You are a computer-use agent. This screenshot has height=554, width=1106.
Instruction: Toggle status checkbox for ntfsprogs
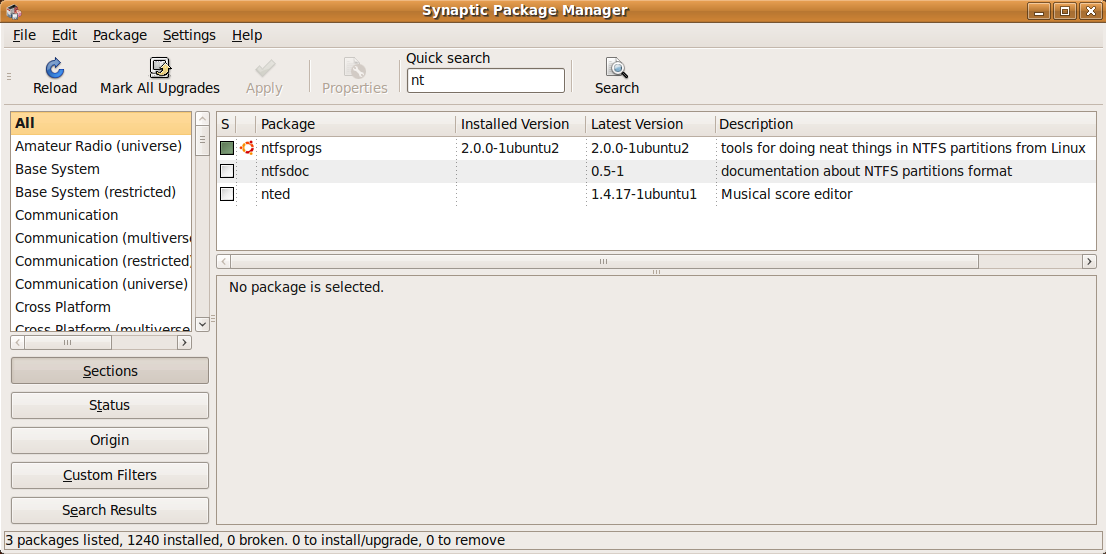pyautogui.click(x=226, y=148)
